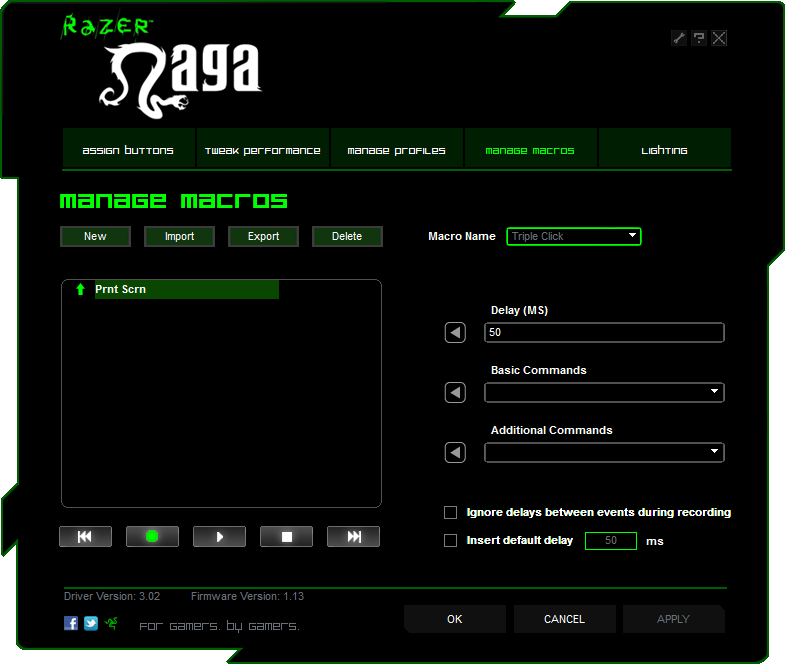
Task: Skip to the macro's last event
Action: pos(353,537)
